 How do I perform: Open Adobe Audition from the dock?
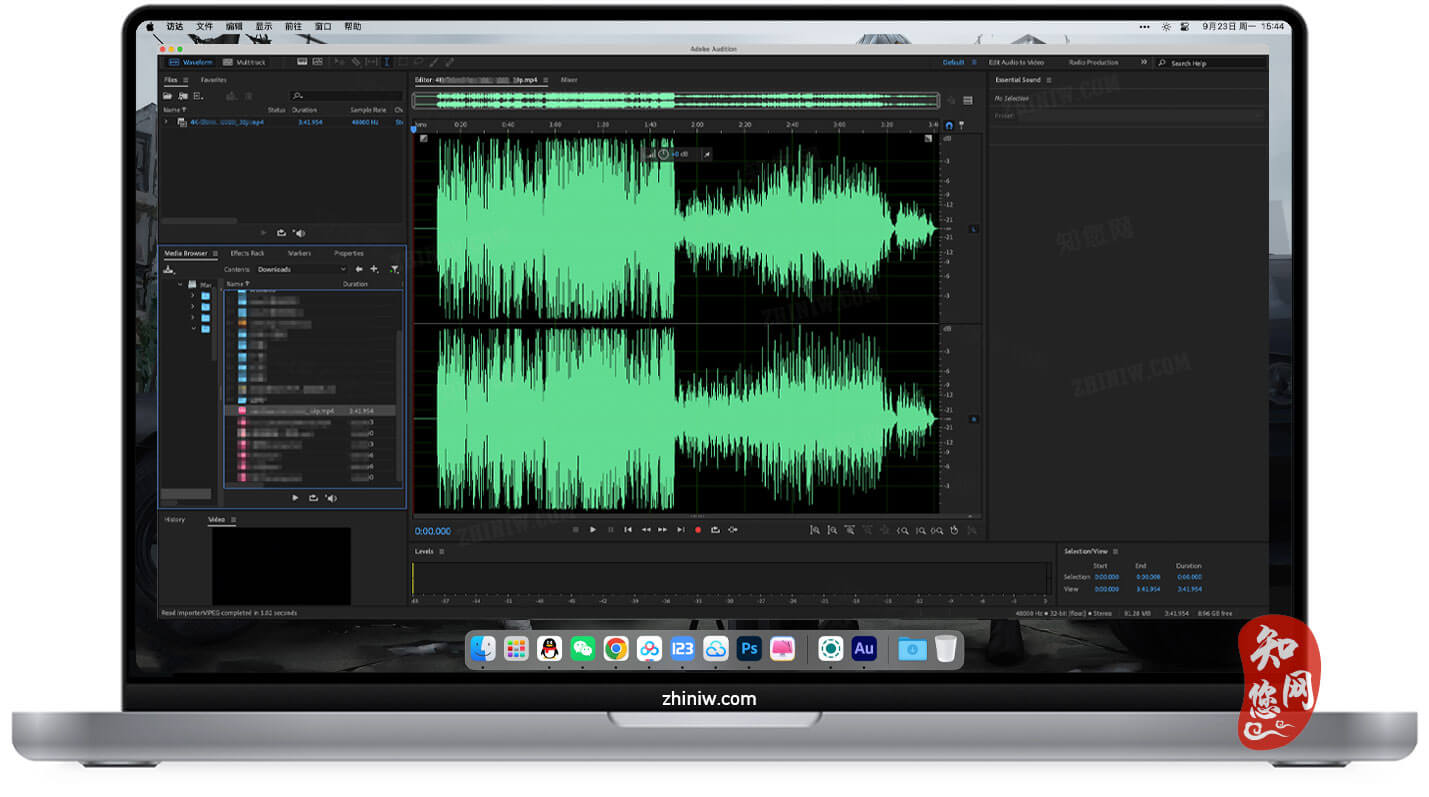coord(864,648)
